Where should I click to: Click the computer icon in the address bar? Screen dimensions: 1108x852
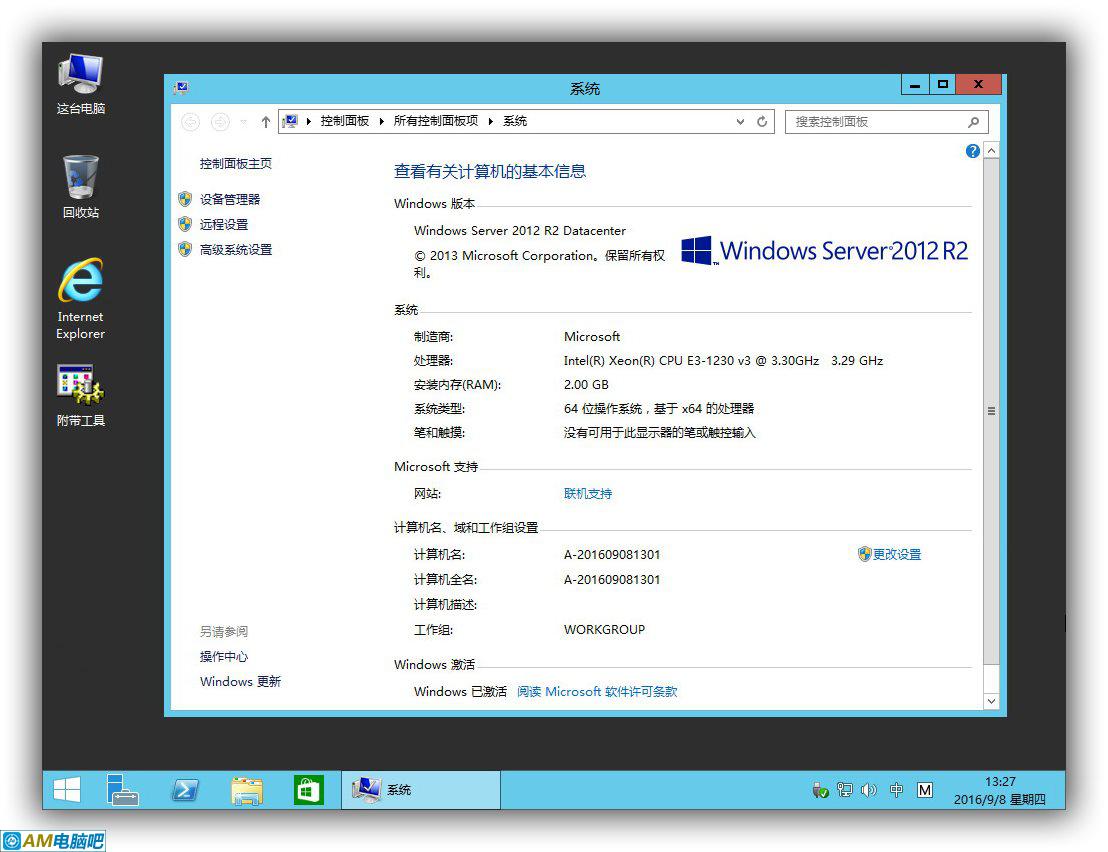[x=290, y=122]
